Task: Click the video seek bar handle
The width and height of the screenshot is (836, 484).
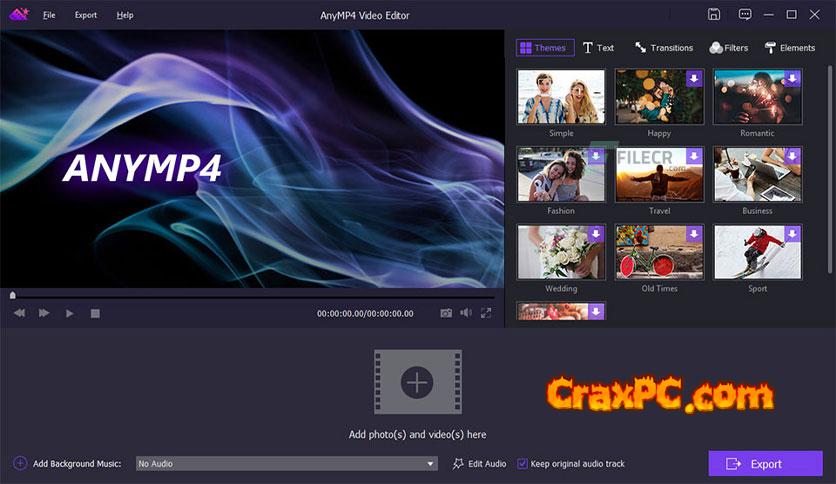Action: coord(12,295)
